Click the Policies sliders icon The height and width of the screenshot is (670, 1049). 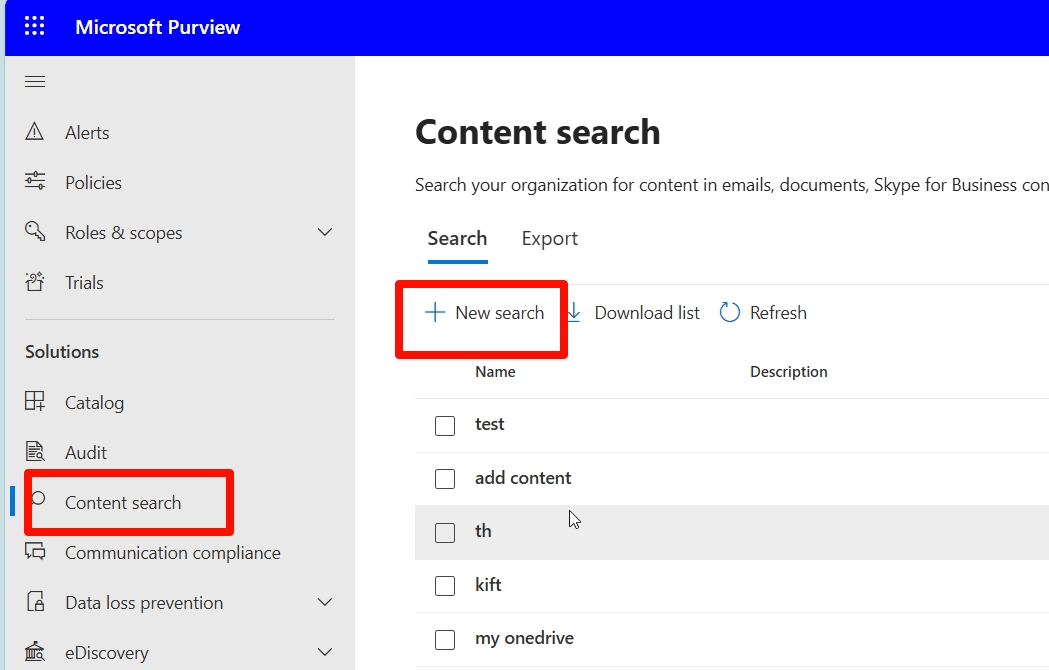pyautogui.click(x=35, y=181)
